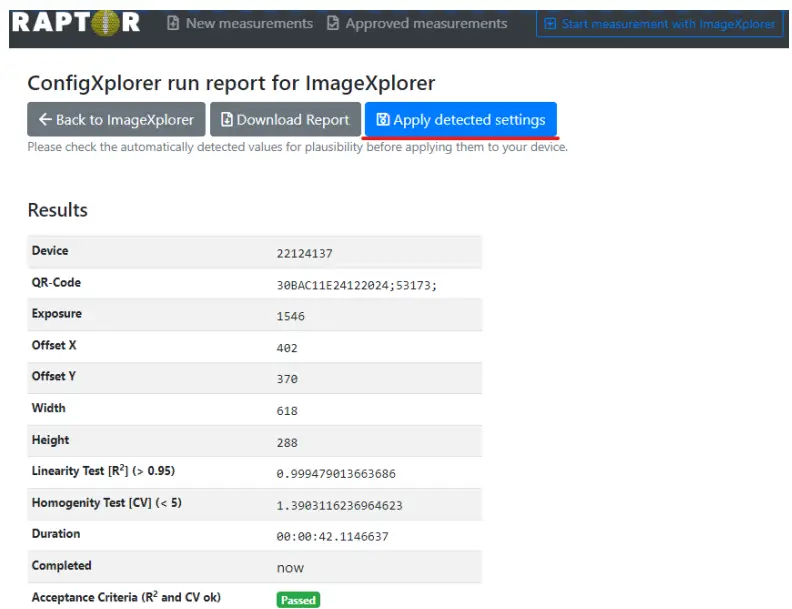Select QR-Code value 30BAC11E24122024;53173;
Viewport: 792px width, 609px height.
pos(356,285)
